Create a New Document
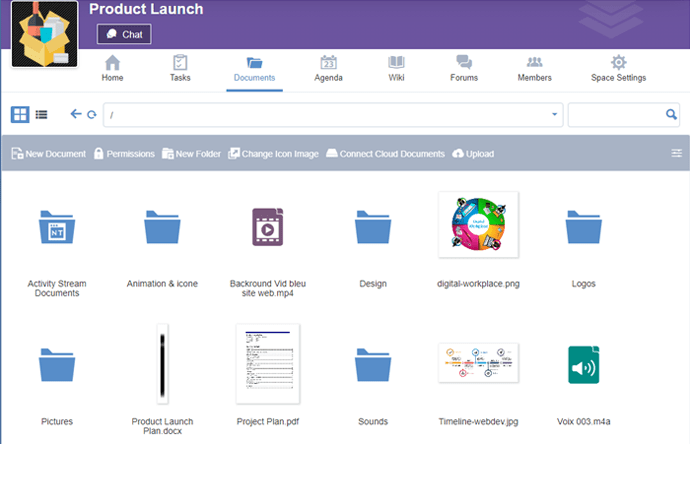Screen dimensions: 690x477 48,154
